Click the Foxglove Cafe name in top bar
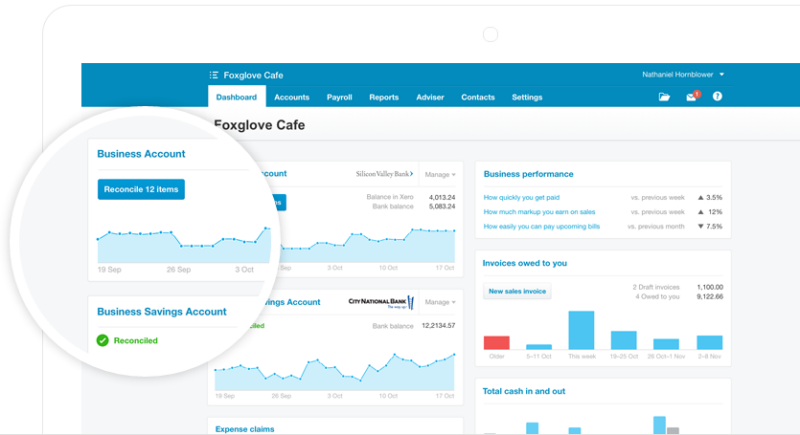 coord(253,75)
